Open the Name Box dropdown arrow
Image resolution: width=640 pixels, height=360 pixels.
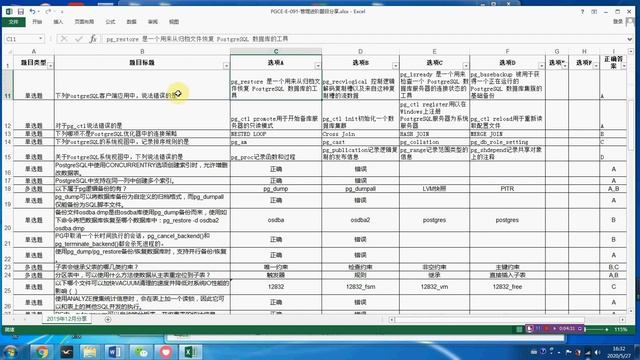[40, 39]
